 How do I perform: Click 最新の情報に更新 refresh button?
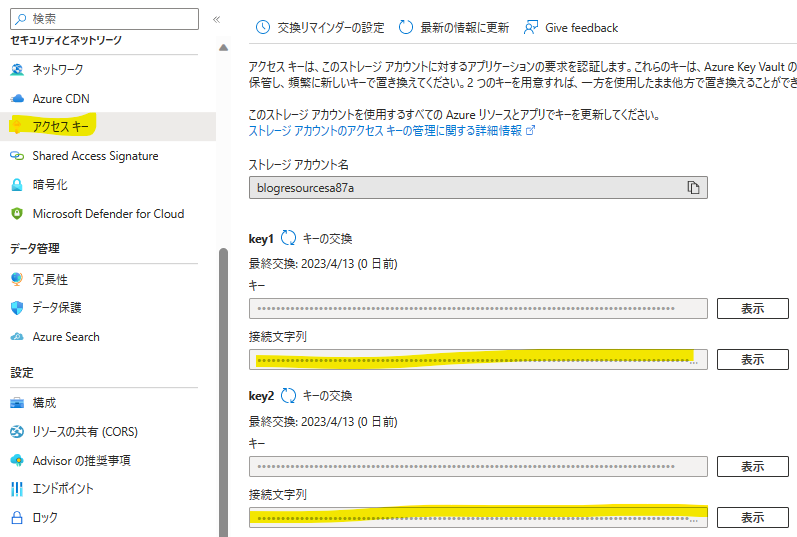[453, 27]
